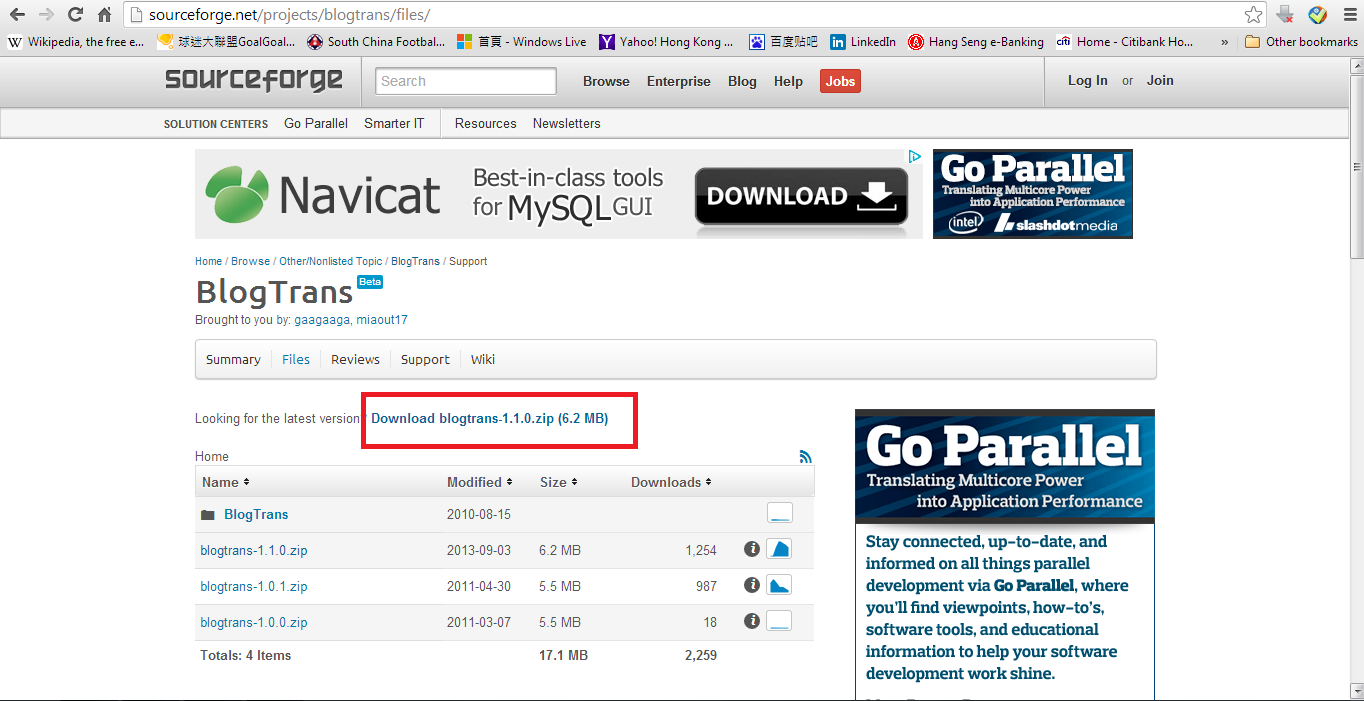Screen dimensions: 1364x701
Task: Sort the file list by Name
Action: [225, 482]
